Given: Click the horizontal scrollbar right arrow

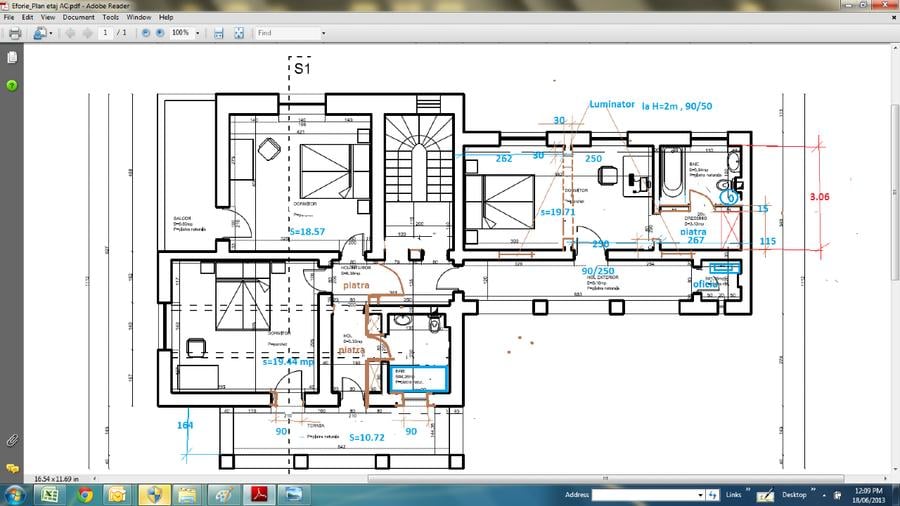Looking at the screenshot, I should point(886,478).
